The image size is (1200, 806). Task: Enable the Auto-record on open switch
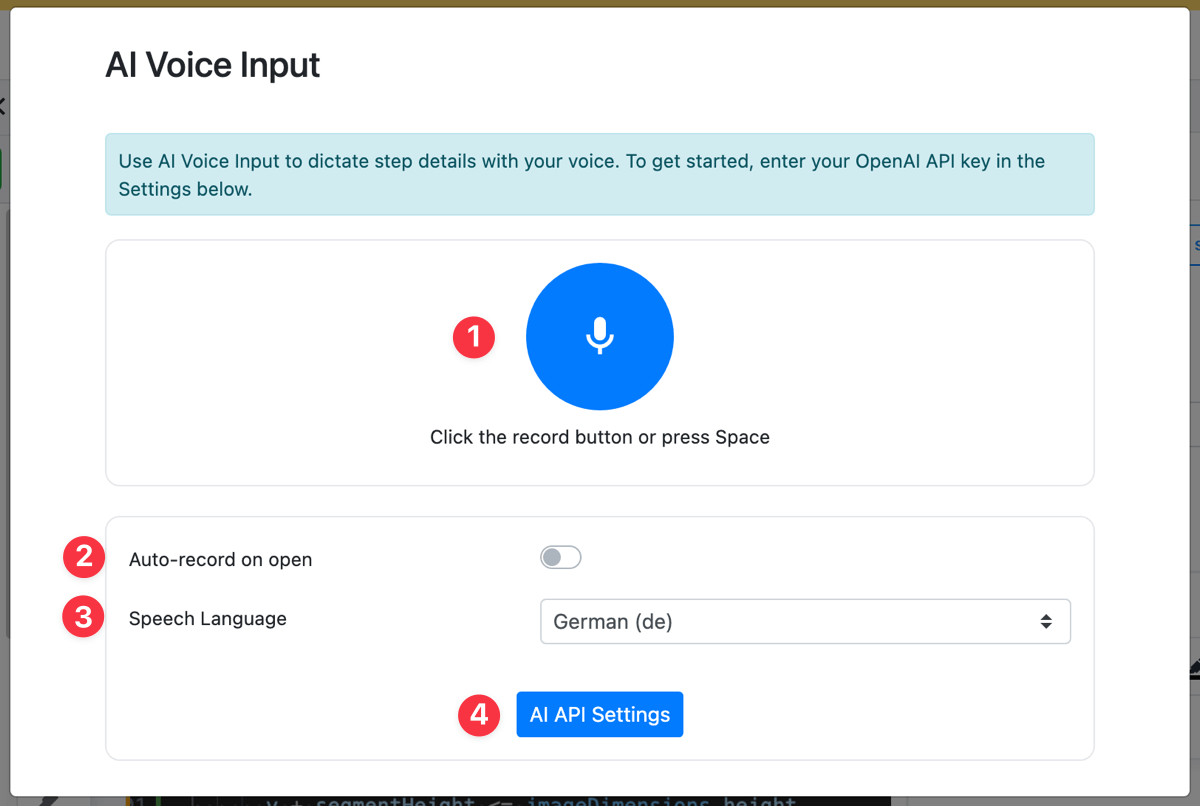pyautogui.click(x=560, y=558)
